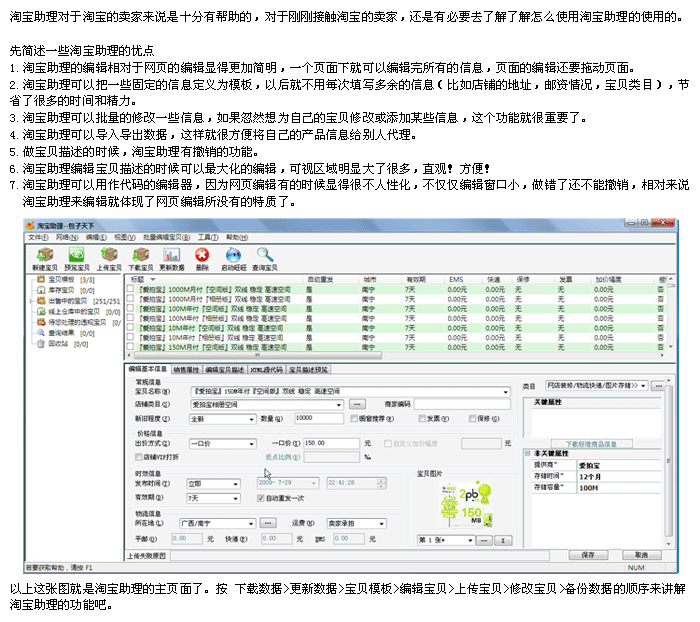This screenshot has height=622, width=700.
Task: Select 出售中的宝贝 in the tree
Action: [79, 301]
